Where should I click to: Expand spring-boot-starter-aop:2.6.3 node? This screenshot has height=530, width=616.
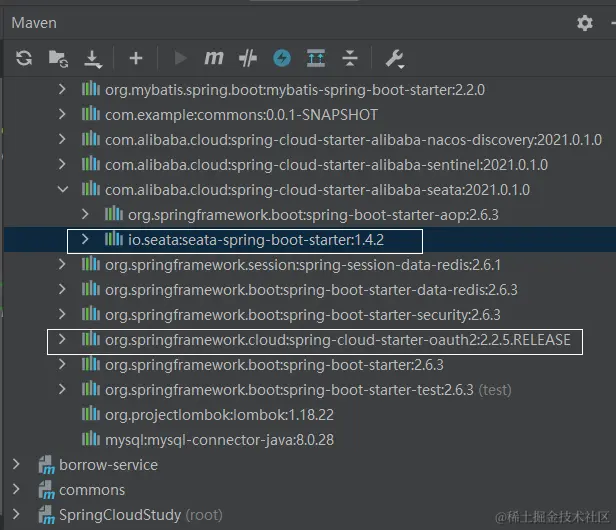85,214
